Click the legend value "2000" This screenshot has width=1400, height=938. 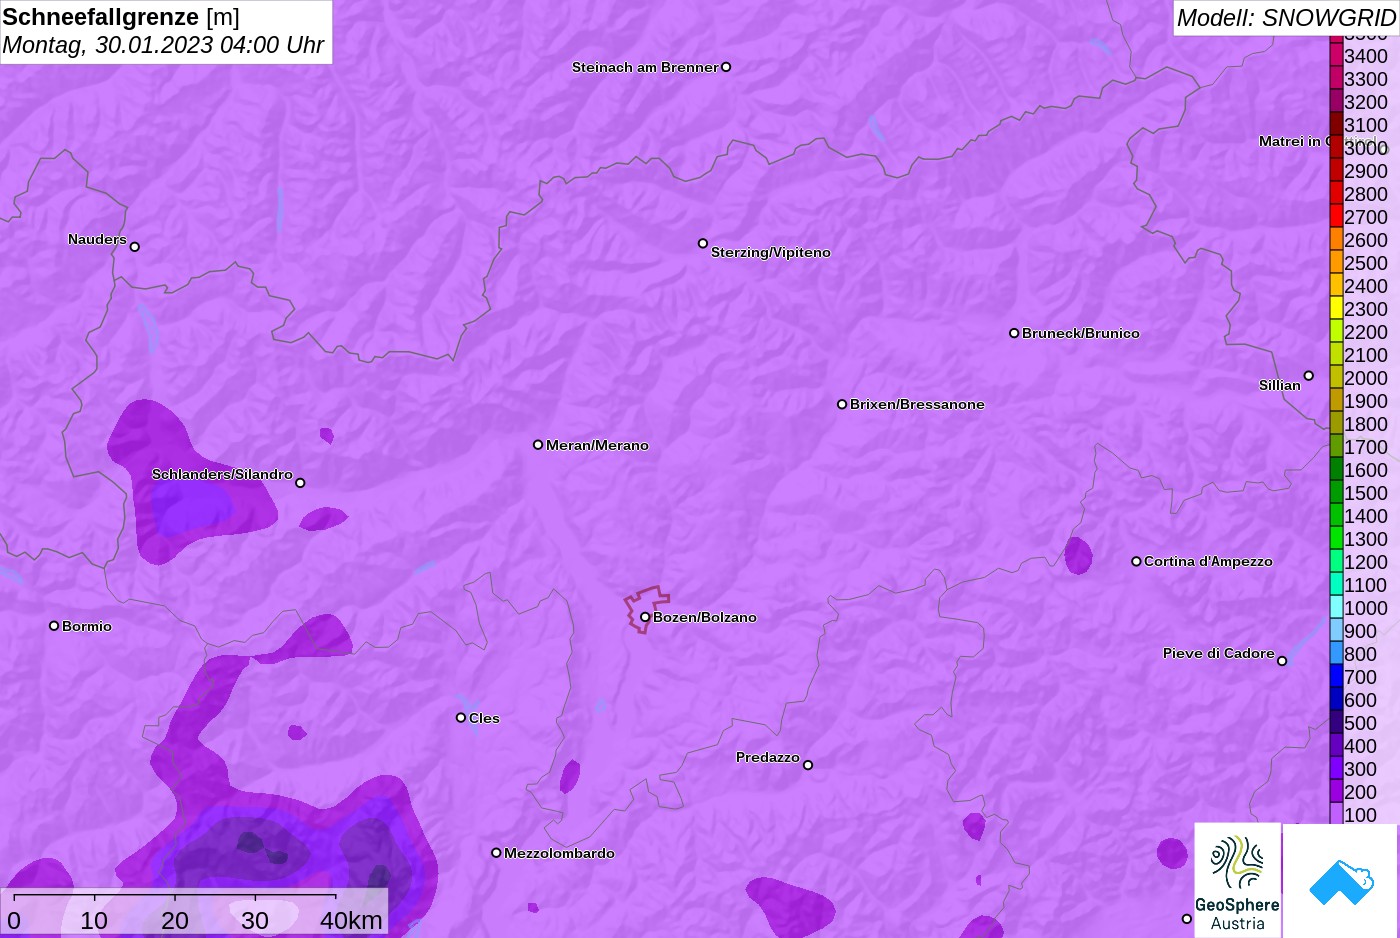1366,378
